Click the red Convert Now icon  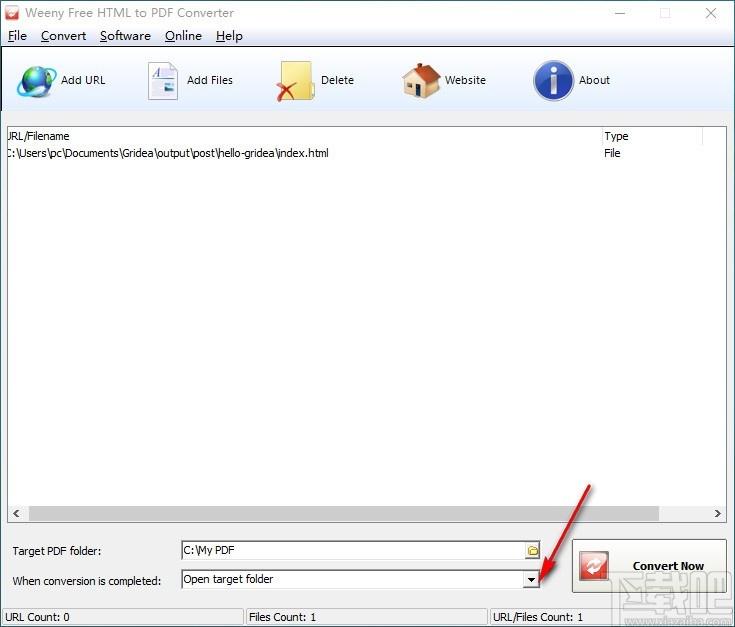593,566
